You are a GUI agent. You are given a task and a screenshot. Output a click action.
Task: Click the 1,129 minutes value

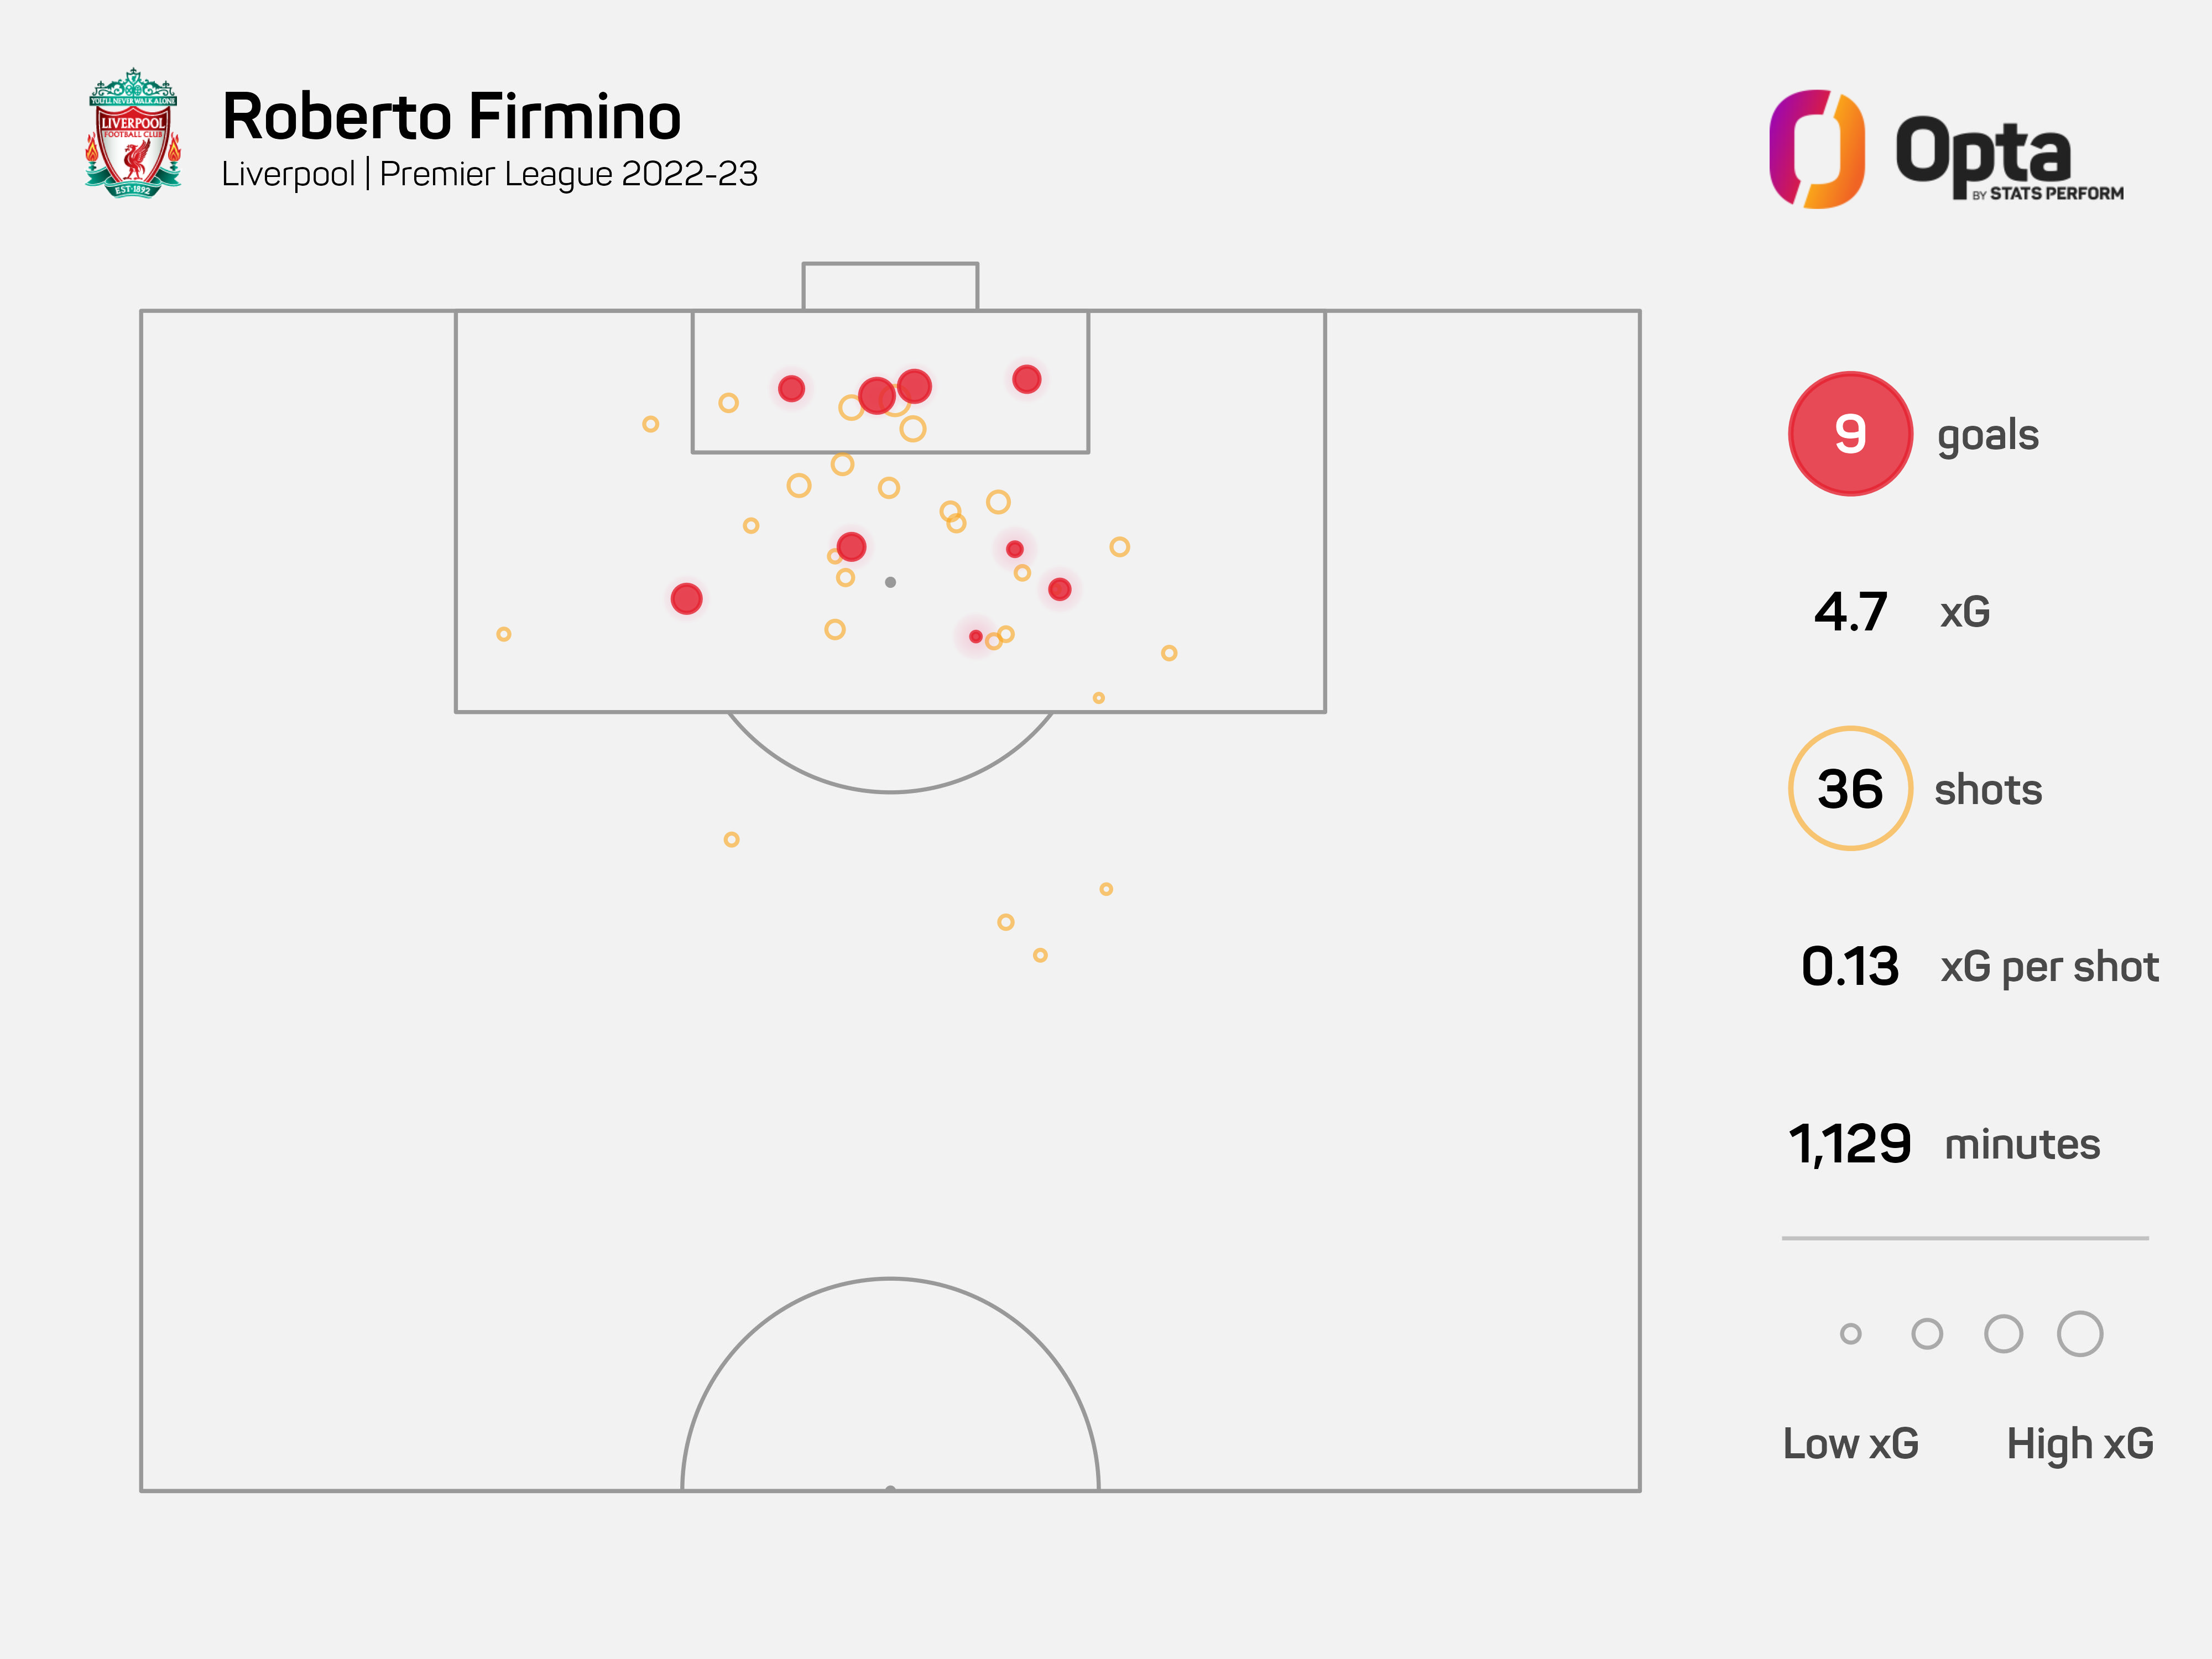tap(1849, 1144)
